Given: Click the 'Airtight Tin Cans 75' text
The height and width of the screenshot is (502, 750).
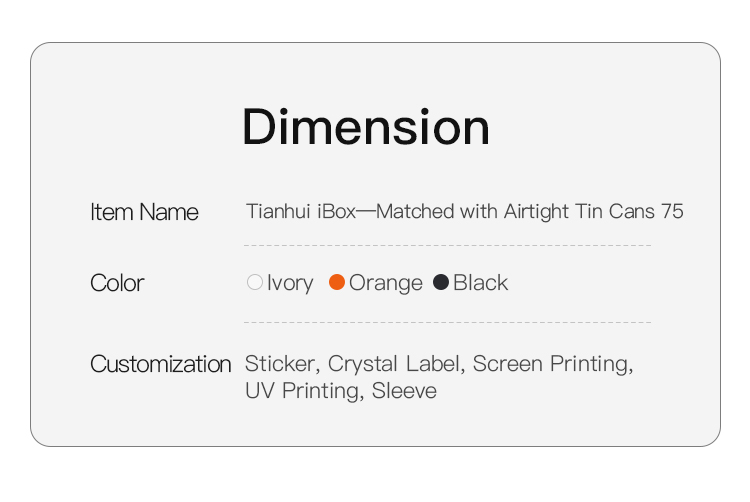Looking at the screenshot, I should click(594, 212).
